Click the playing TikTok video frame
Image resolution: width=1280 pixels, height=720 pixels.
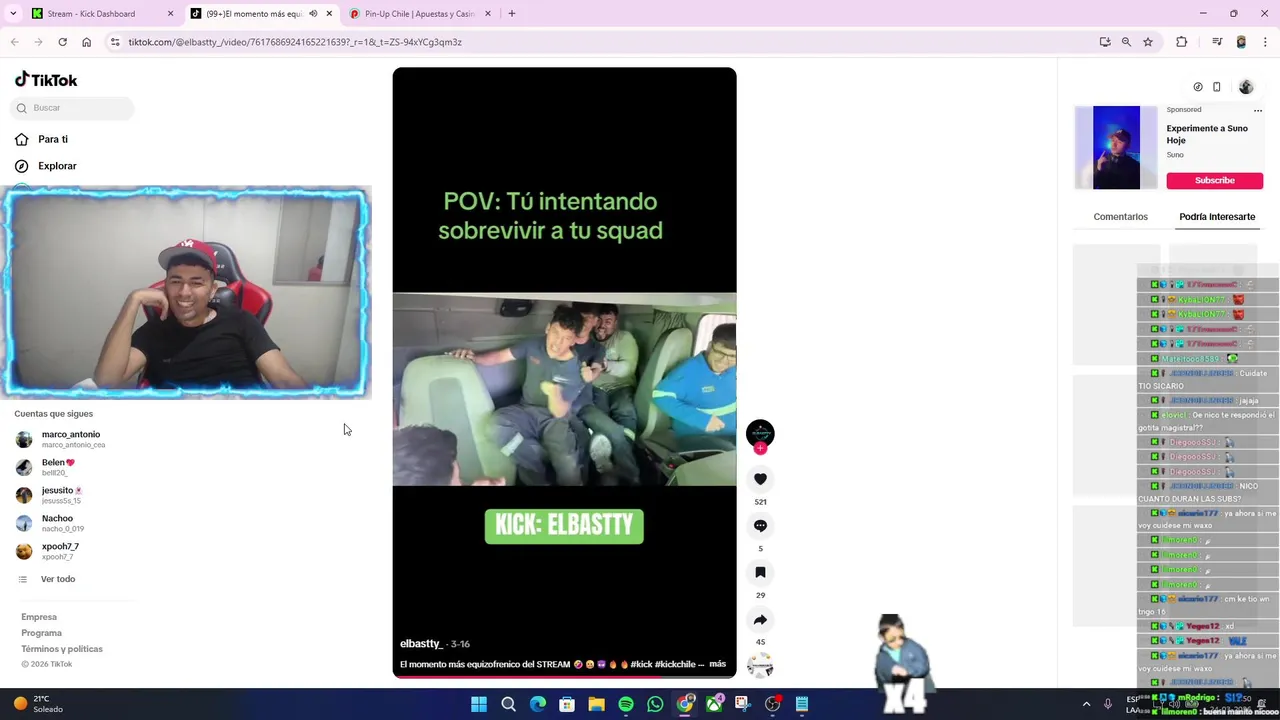564,373
